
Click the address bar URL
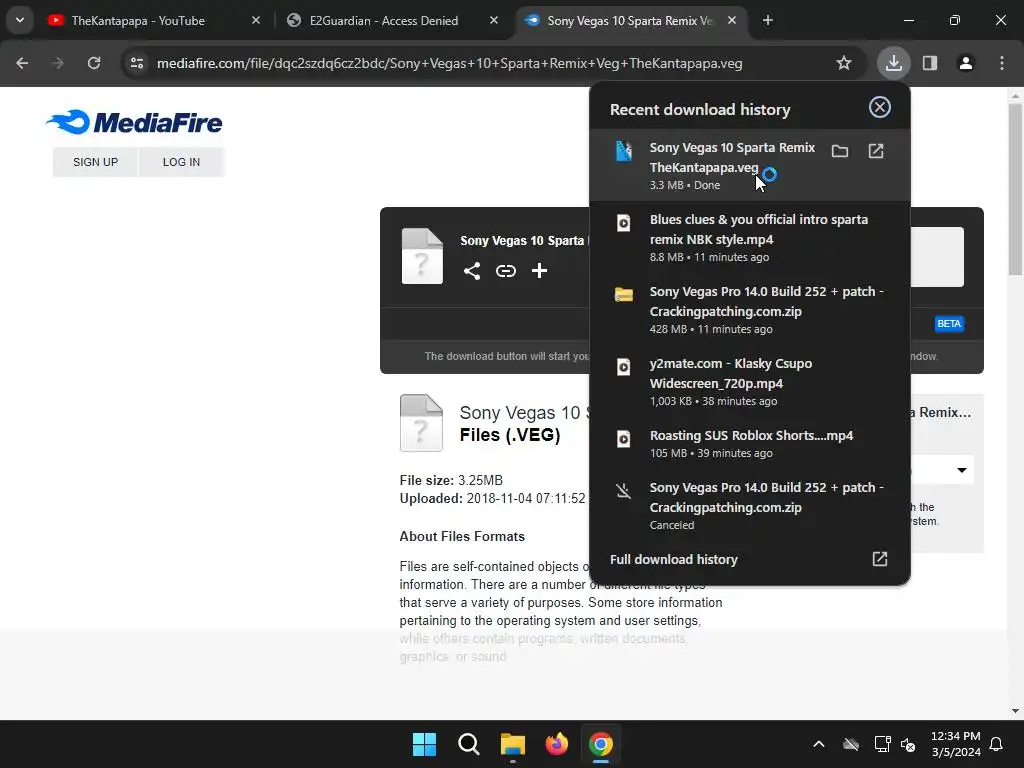tap(449, 63)
